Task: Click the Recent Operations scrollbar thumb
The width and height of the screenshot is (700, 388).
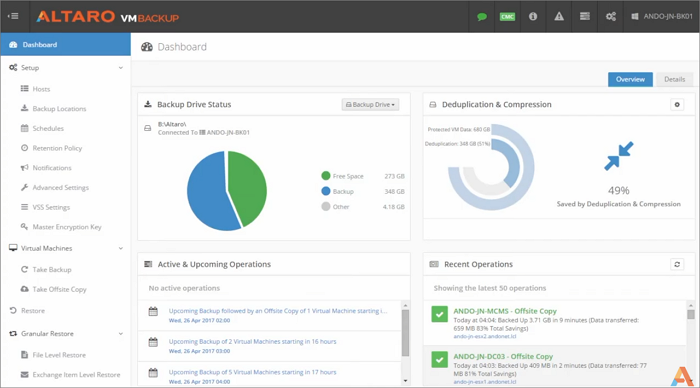Action: 691,314
